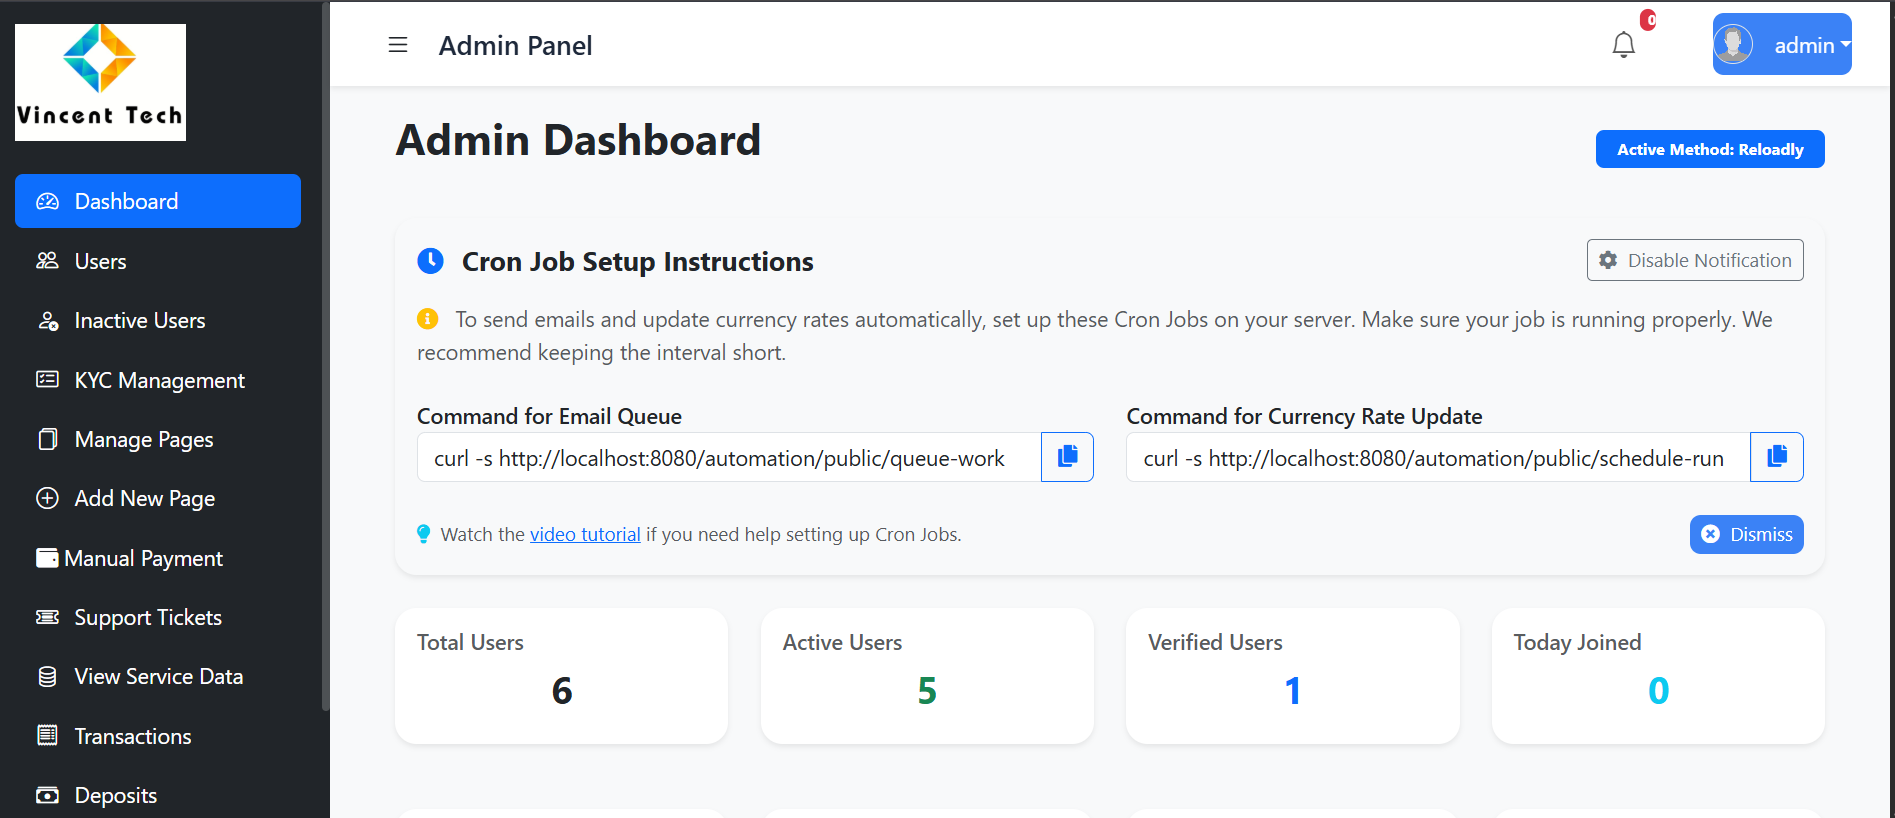
Task: Copy the Currency Rate Update command
Action: pos(1776,457)
